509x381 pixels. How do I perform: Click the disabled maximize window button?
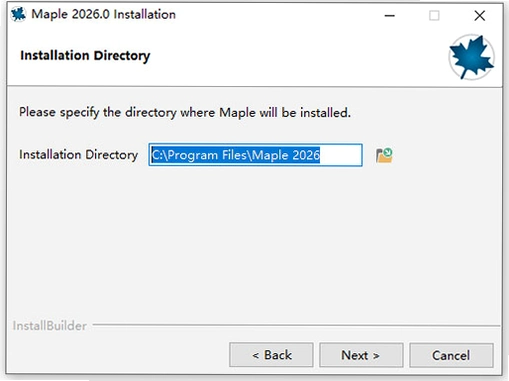(x=434, y=15)
